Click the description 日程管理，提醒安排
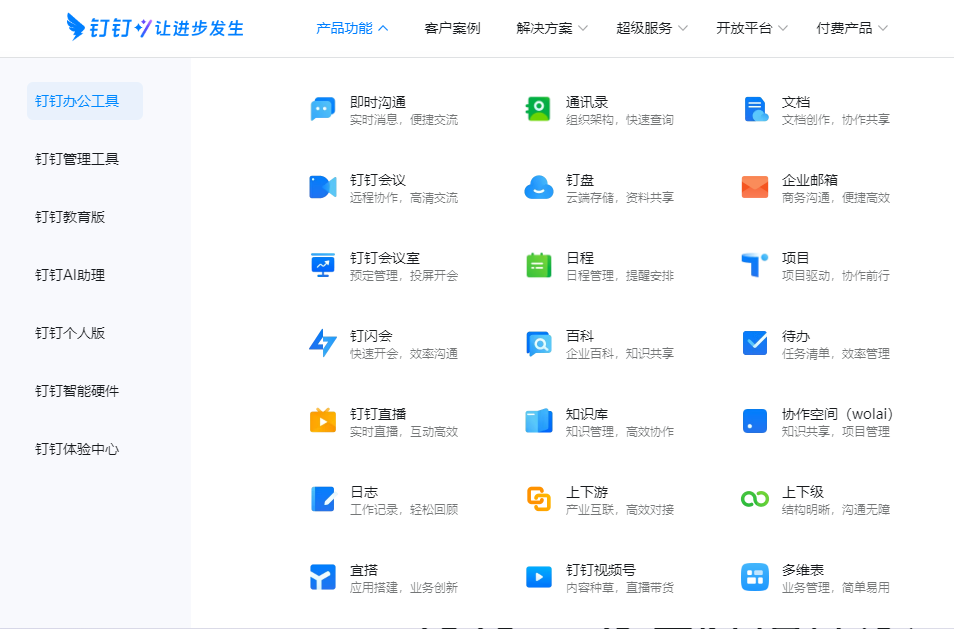This screenshot has height=629, width=954. point(620,276)
